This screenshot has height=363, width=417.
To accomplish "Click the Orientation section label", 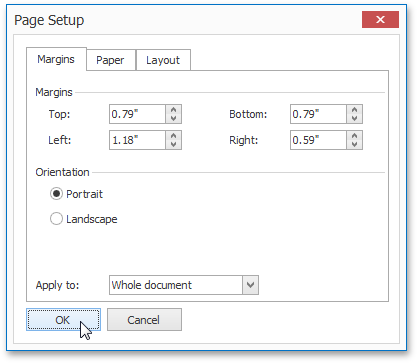I will 62,172.
